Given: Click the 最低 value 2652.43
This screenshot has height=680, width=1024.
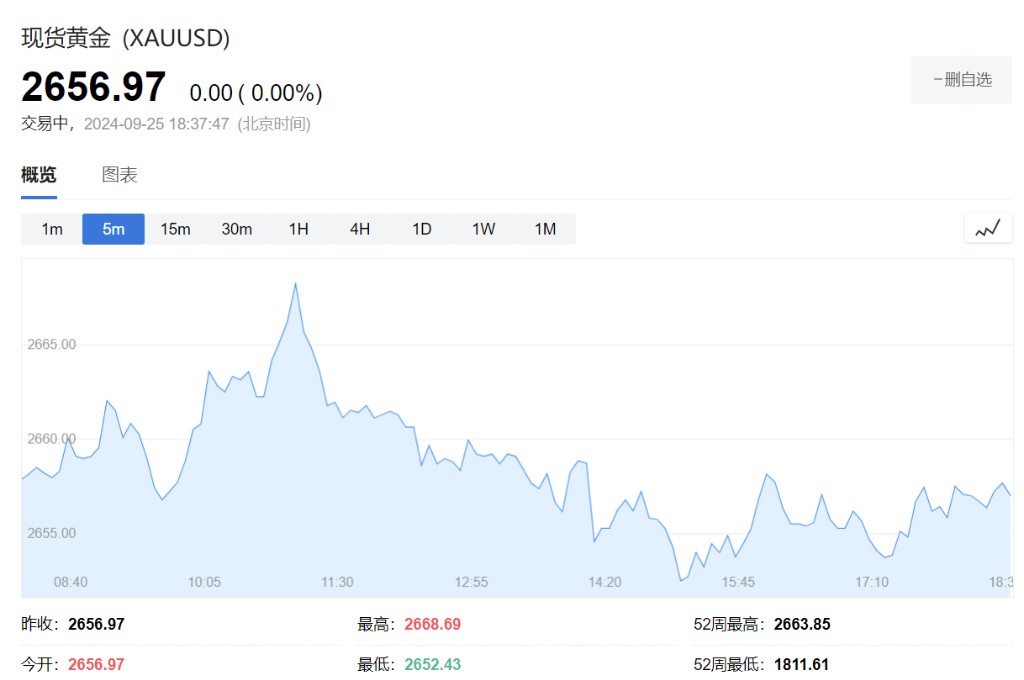Looking at the screenshot, I should coord(432,664).
